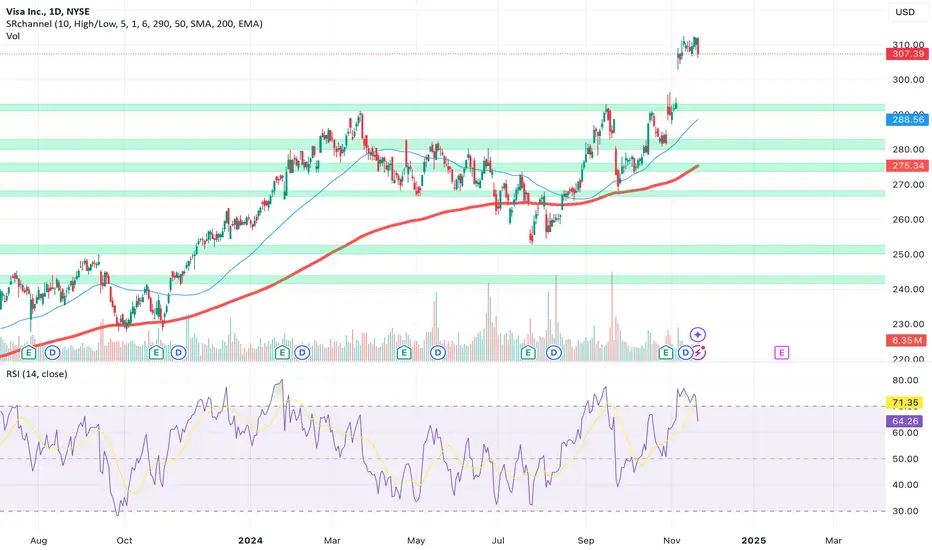
Task: Click the Jul label on time axis
Action: 498,540
